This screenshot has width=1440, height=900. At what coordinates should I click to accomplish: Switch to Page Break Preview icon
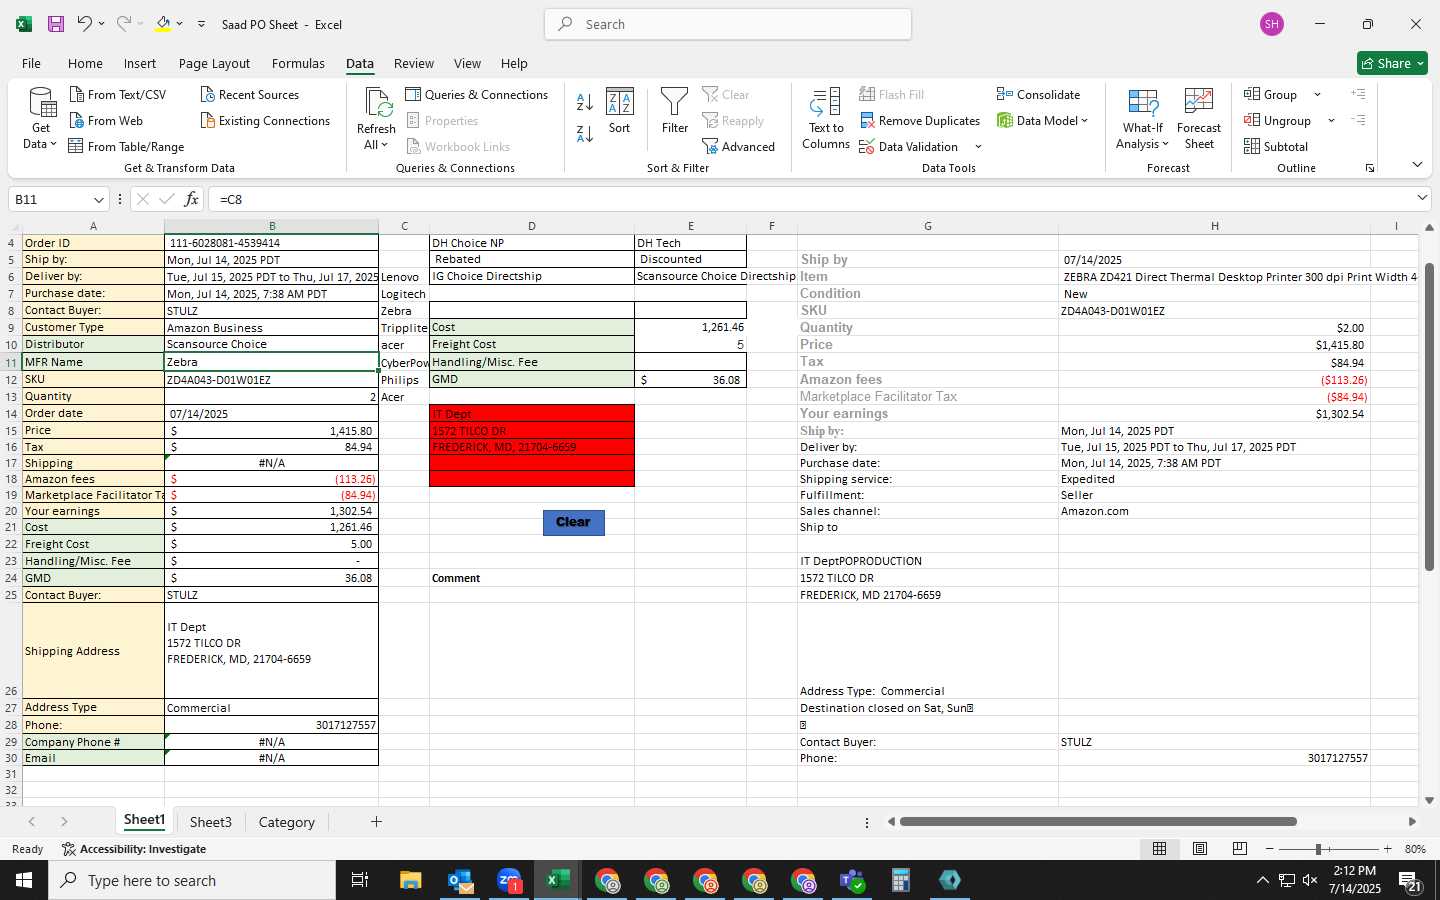[1240, 849]
